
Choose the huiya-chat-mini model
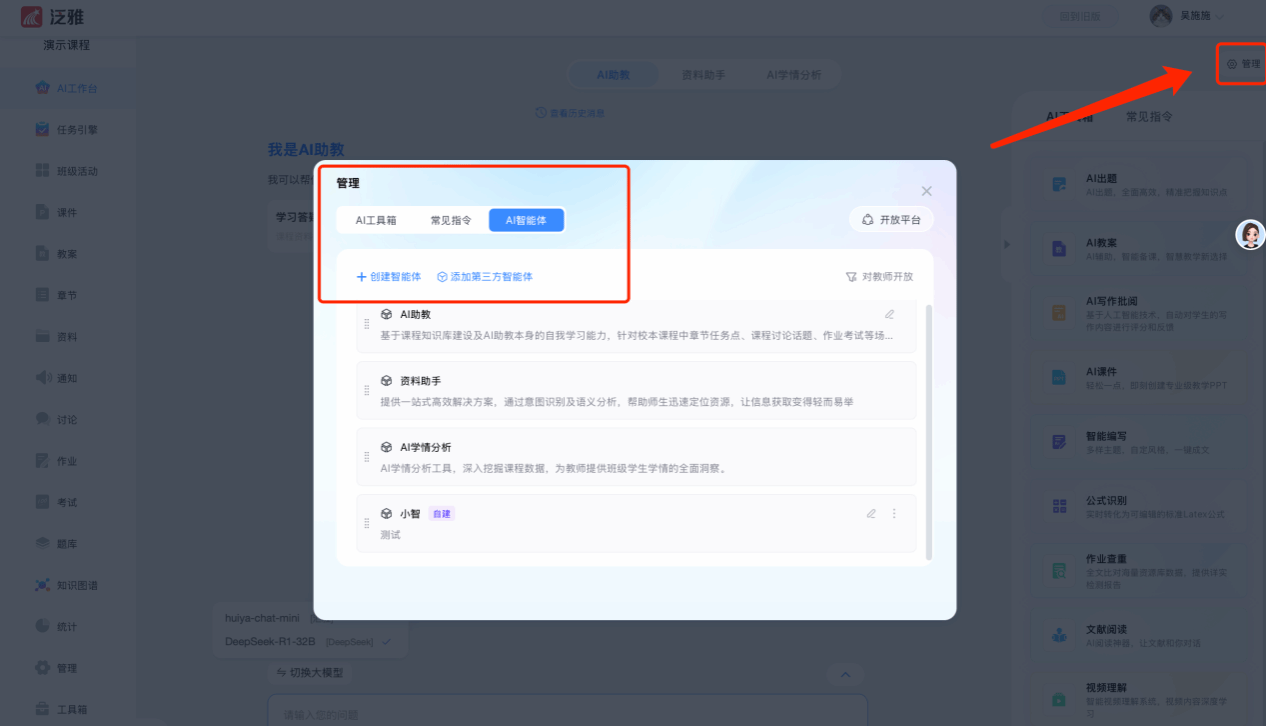(x=262, y=618)
